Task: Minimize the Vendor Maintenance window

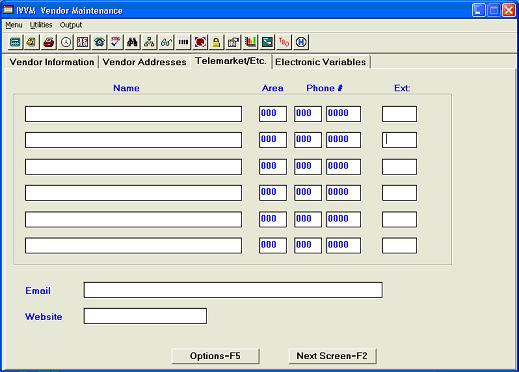Action: coord(478,10)
